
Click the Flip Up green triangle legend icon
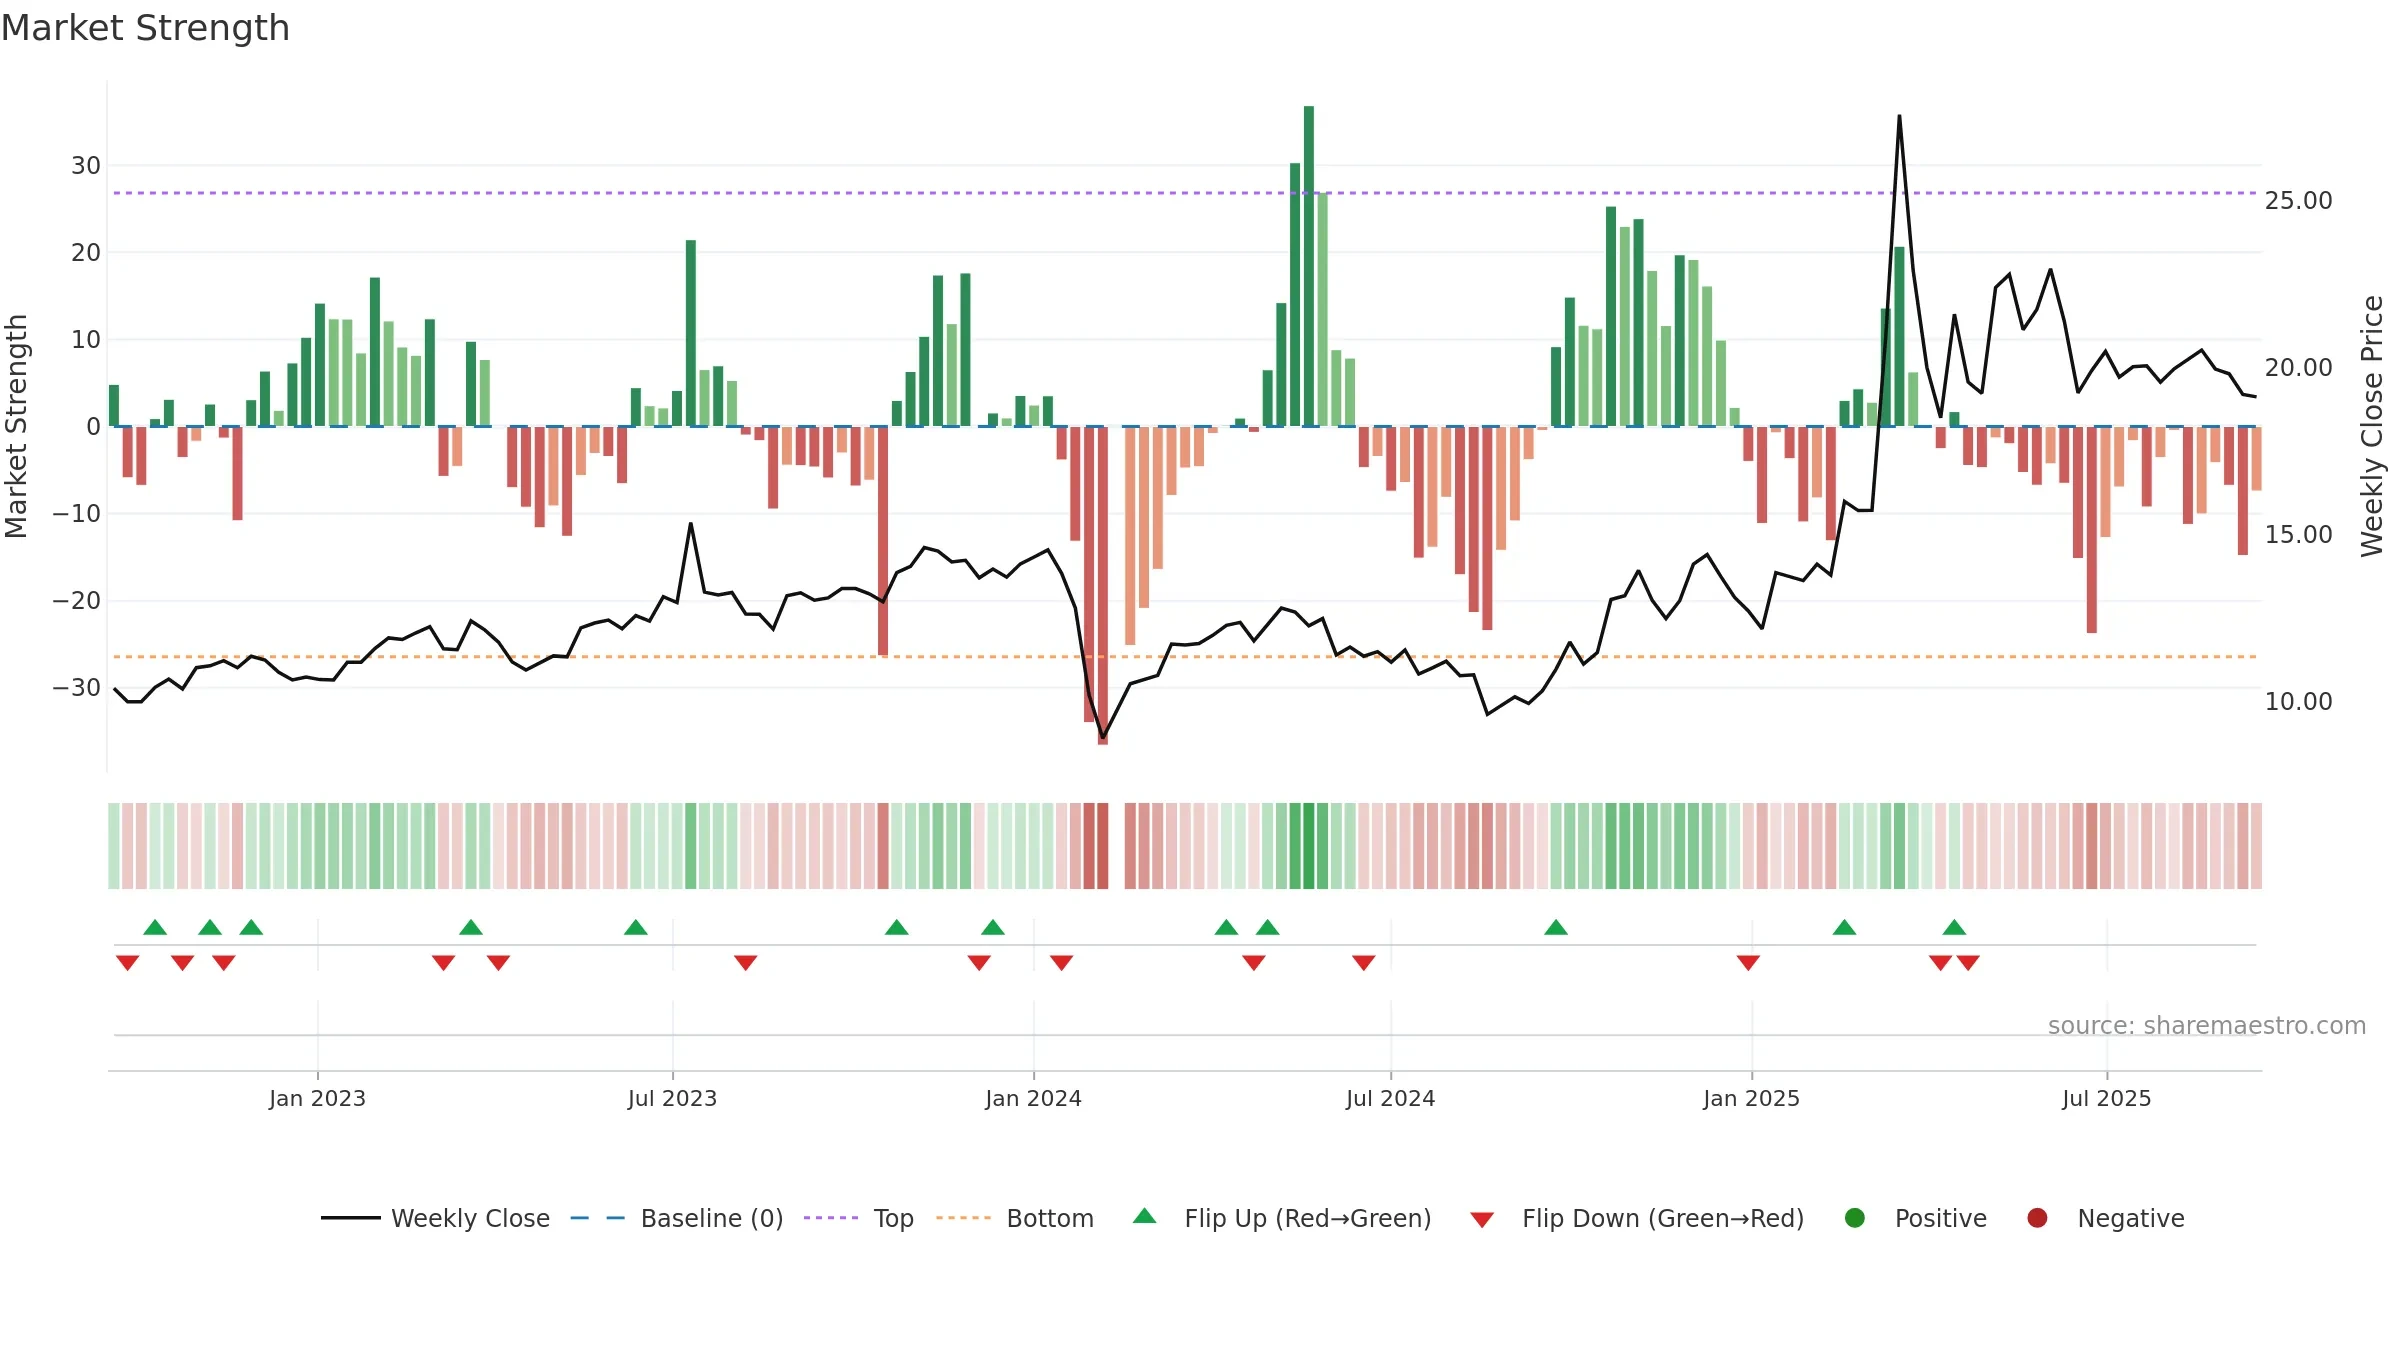pyautogui.click(x=1145, y=1216)
